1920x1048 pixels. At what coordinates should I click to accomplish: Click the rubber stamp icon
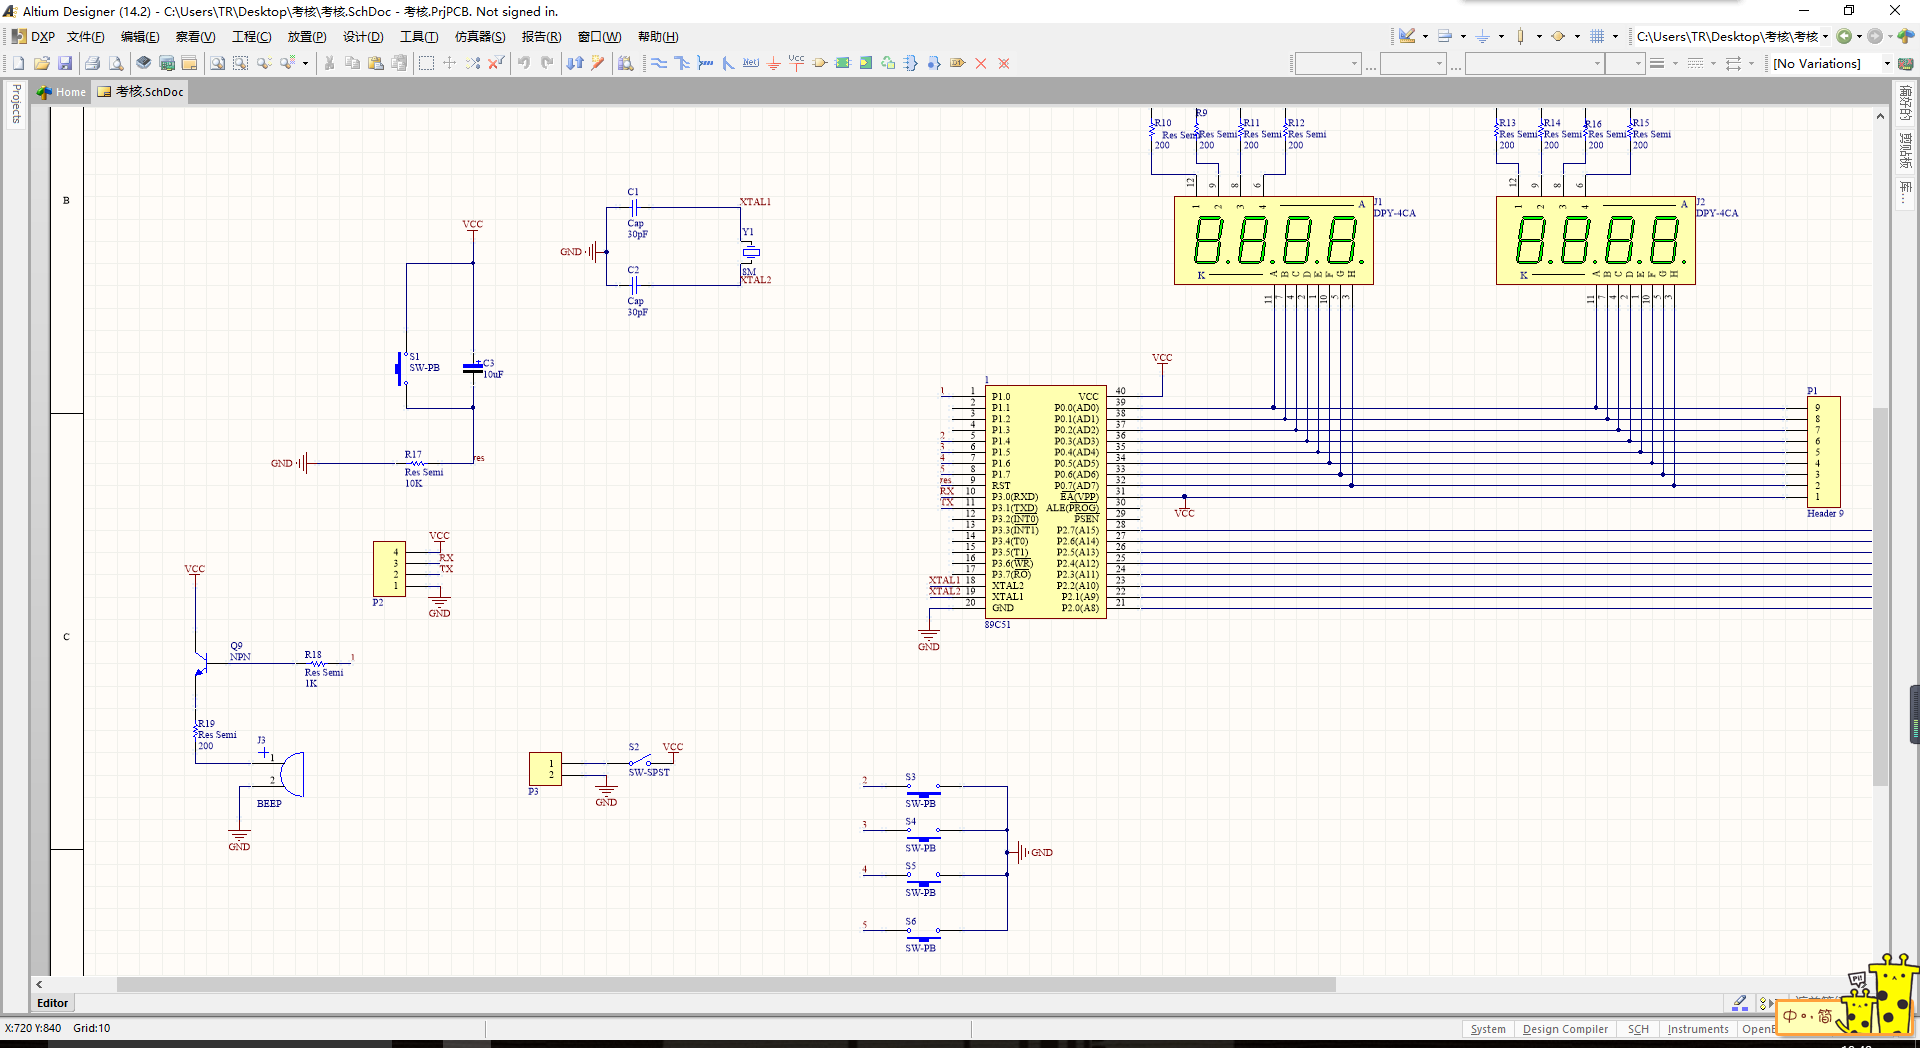[x=399, y=63]
